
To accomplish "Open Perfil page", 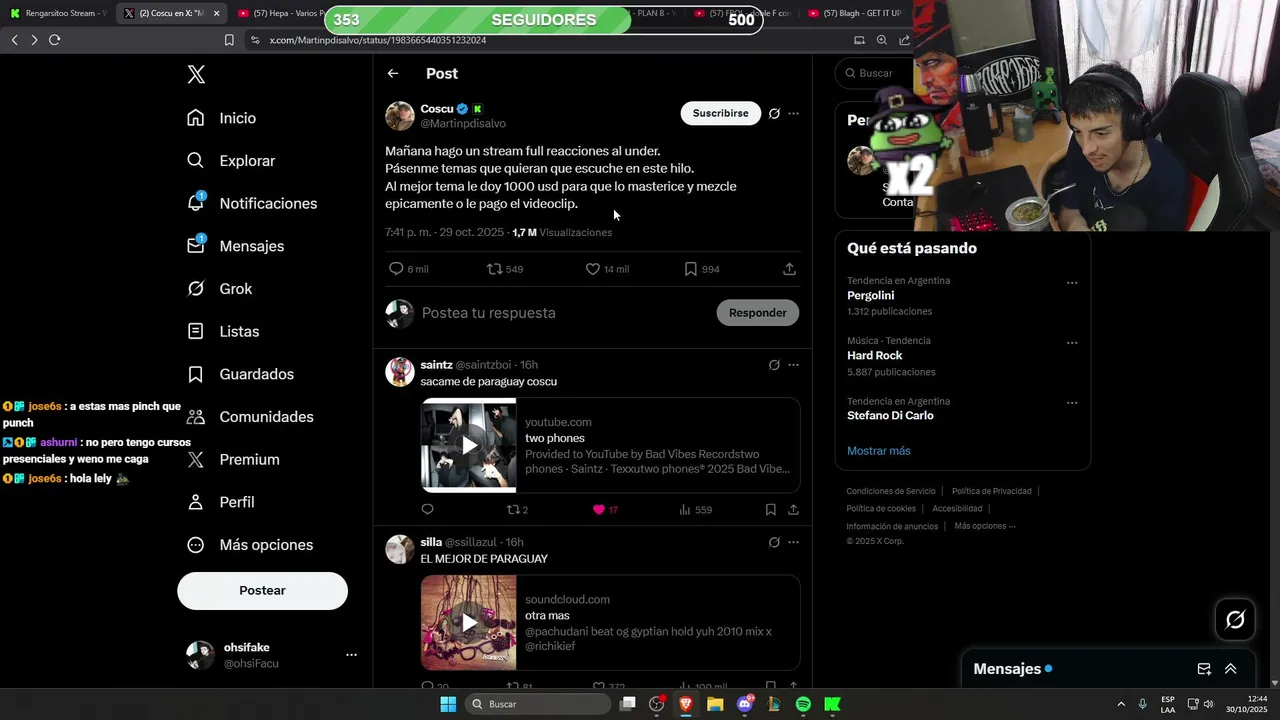I will click(x=221, y=502).
